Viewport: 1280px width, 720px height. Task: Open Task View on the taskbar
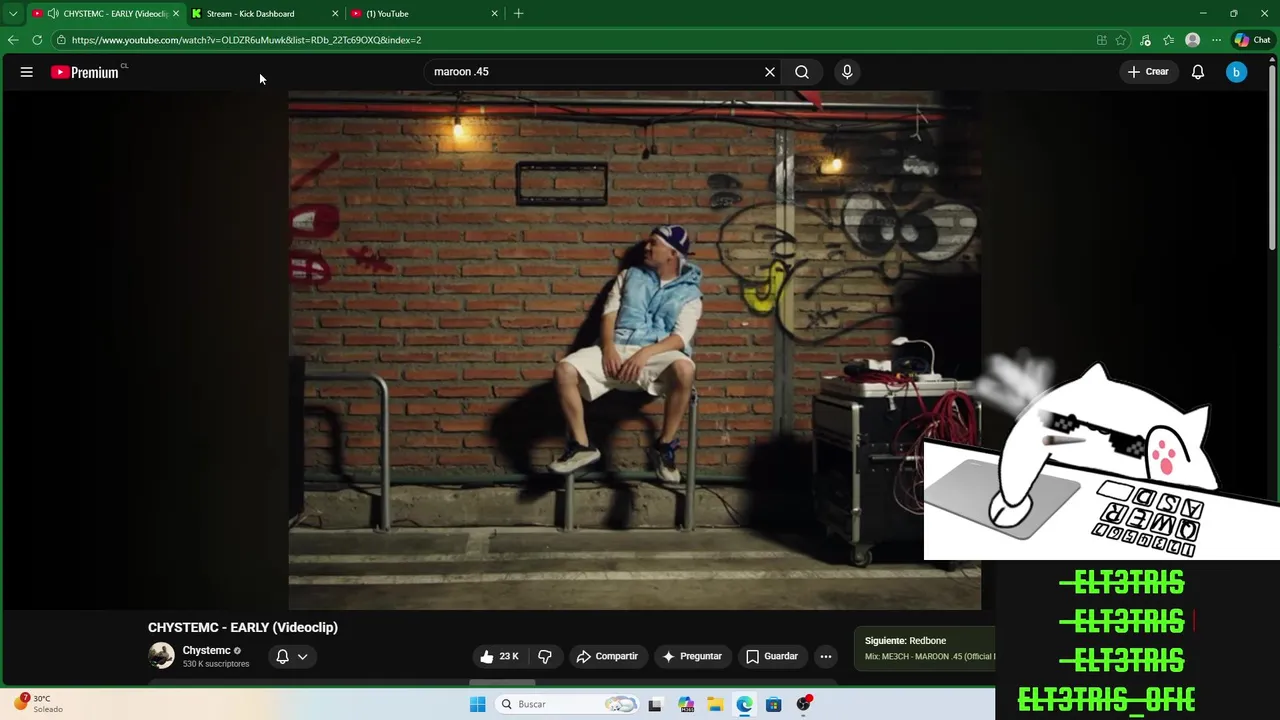[x=655, y=705]
